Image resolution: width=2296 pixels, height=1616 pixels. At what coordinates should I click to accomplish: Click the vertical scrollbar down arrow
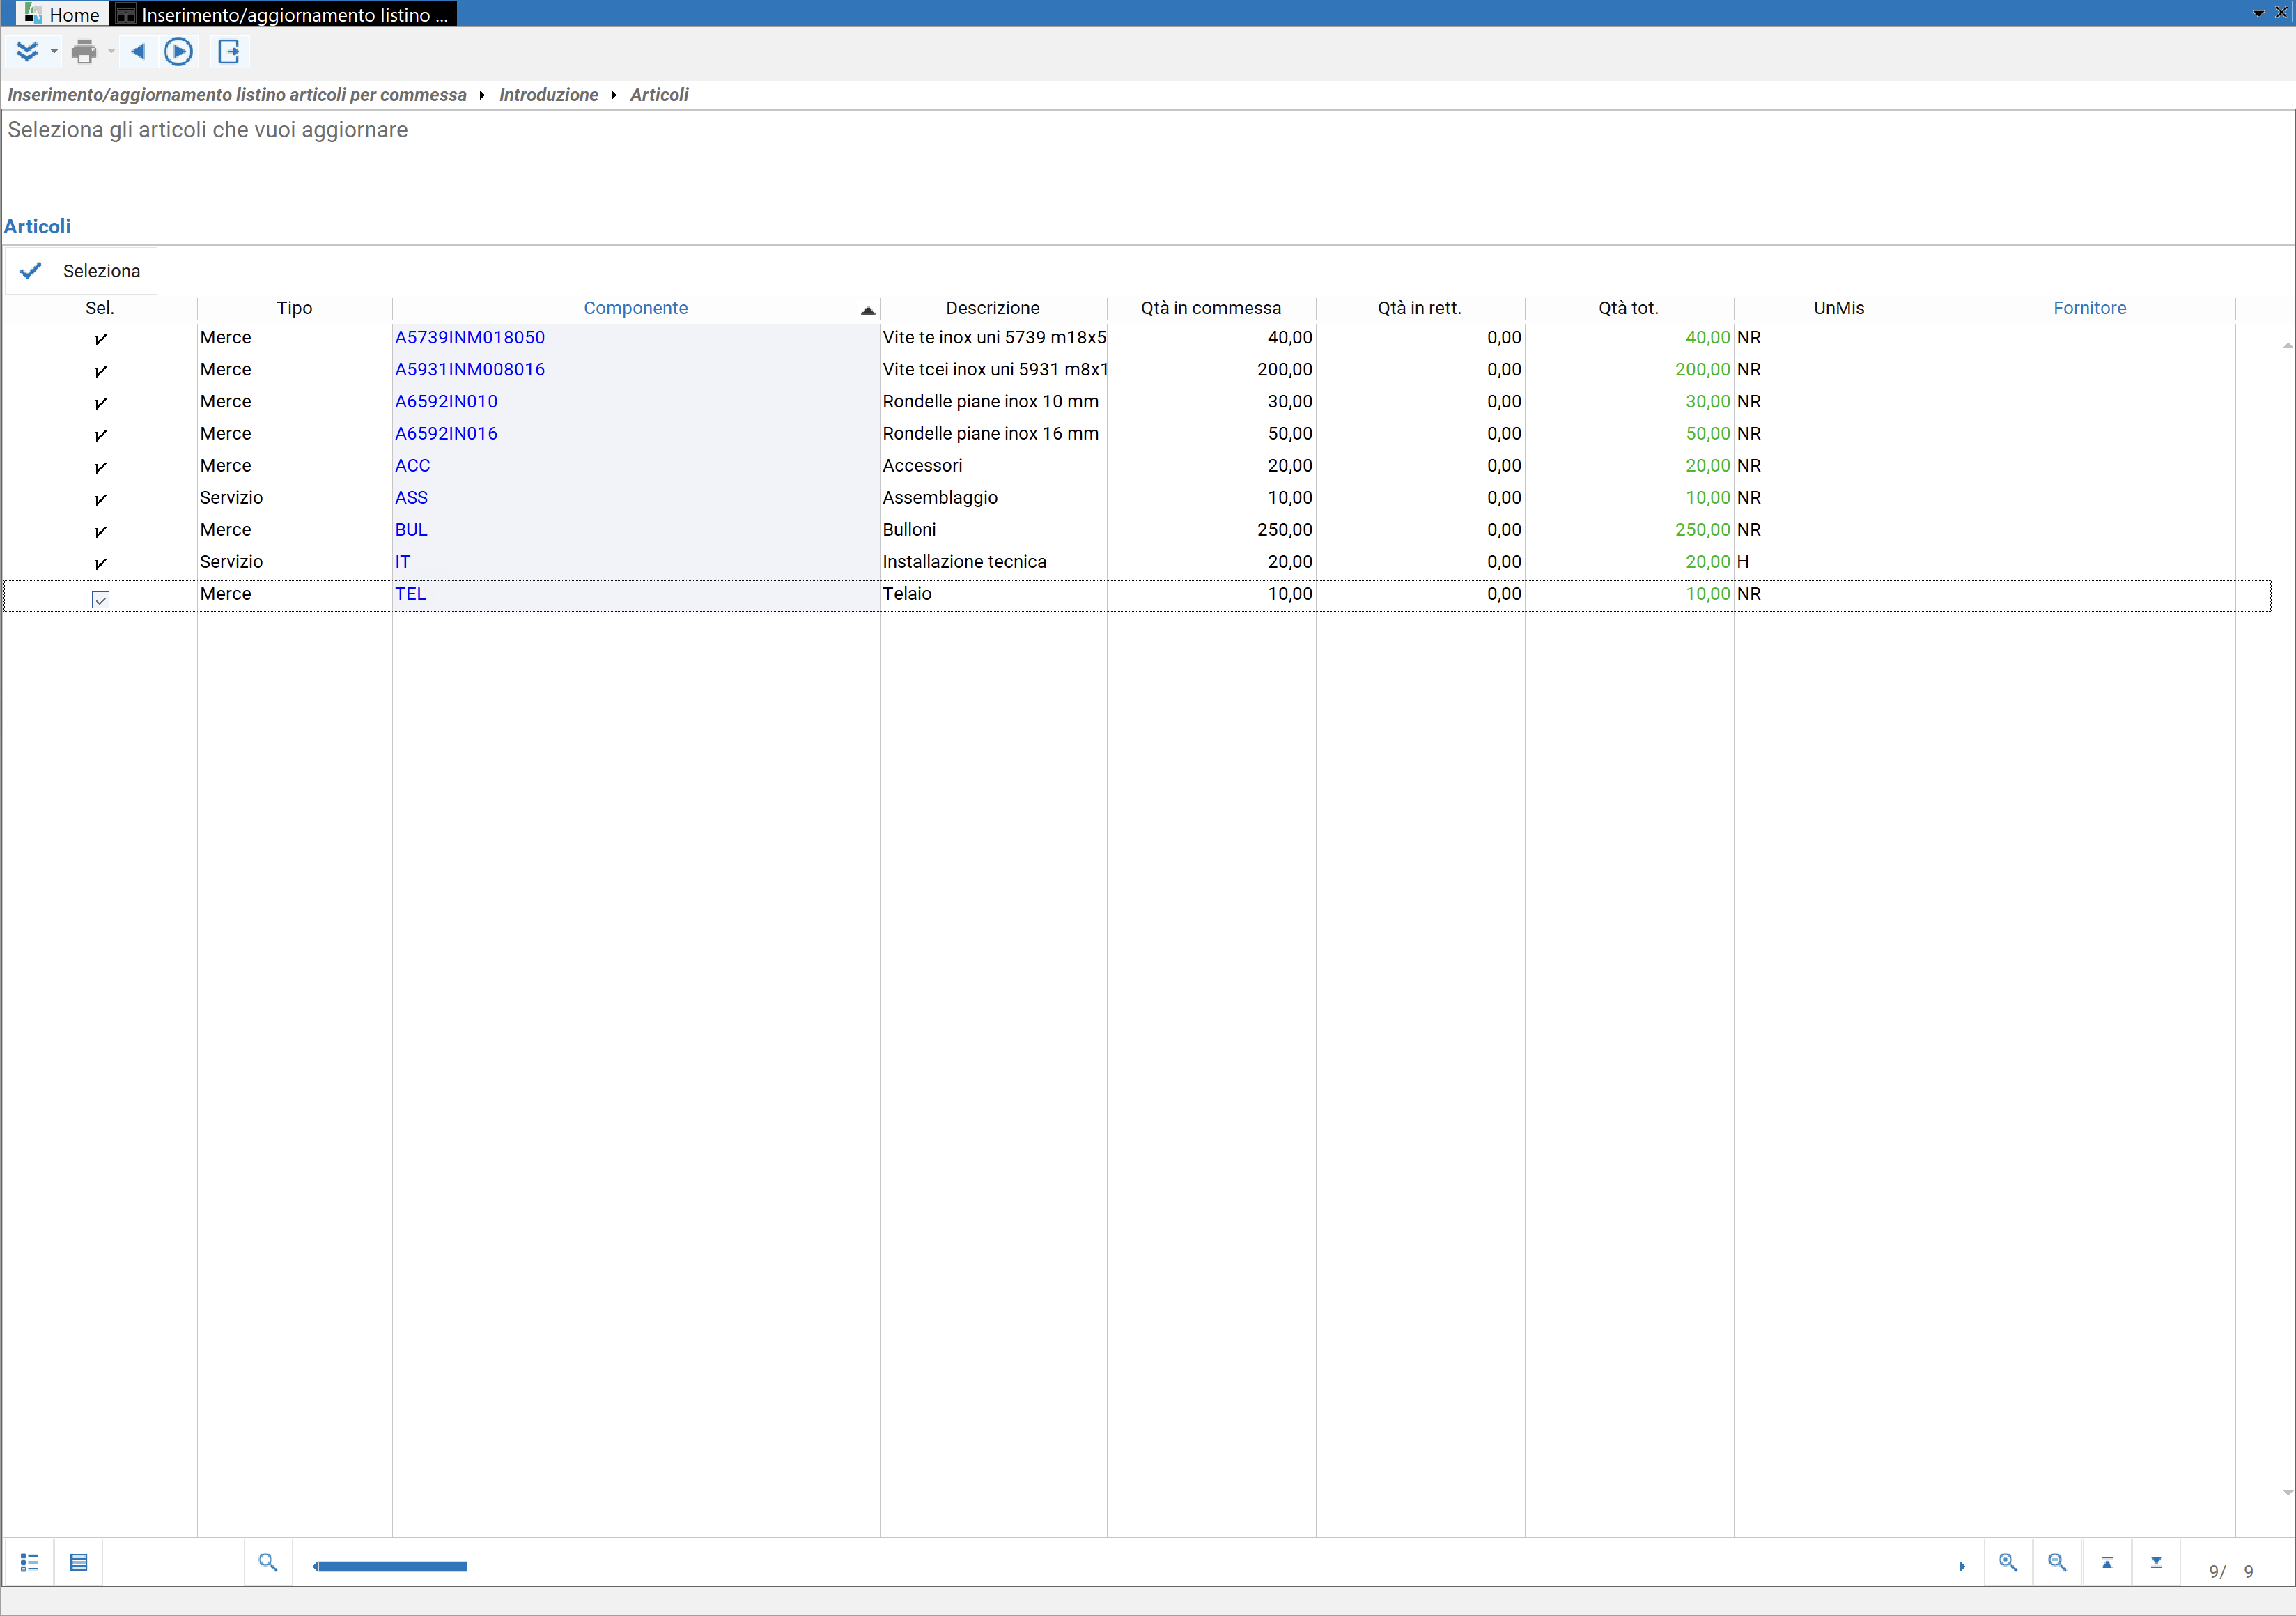point(2287,1493)
